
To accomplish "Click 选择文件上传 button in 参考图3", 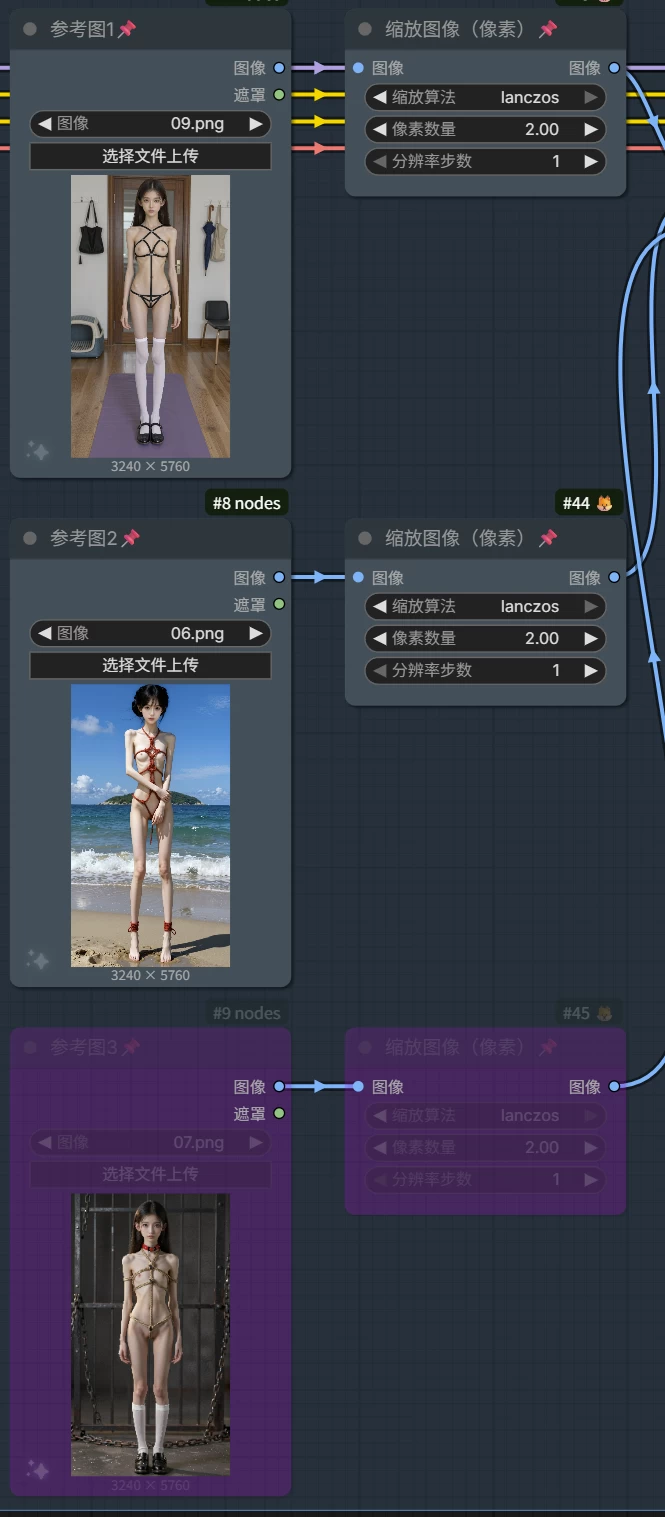I will click(150, 1174).
